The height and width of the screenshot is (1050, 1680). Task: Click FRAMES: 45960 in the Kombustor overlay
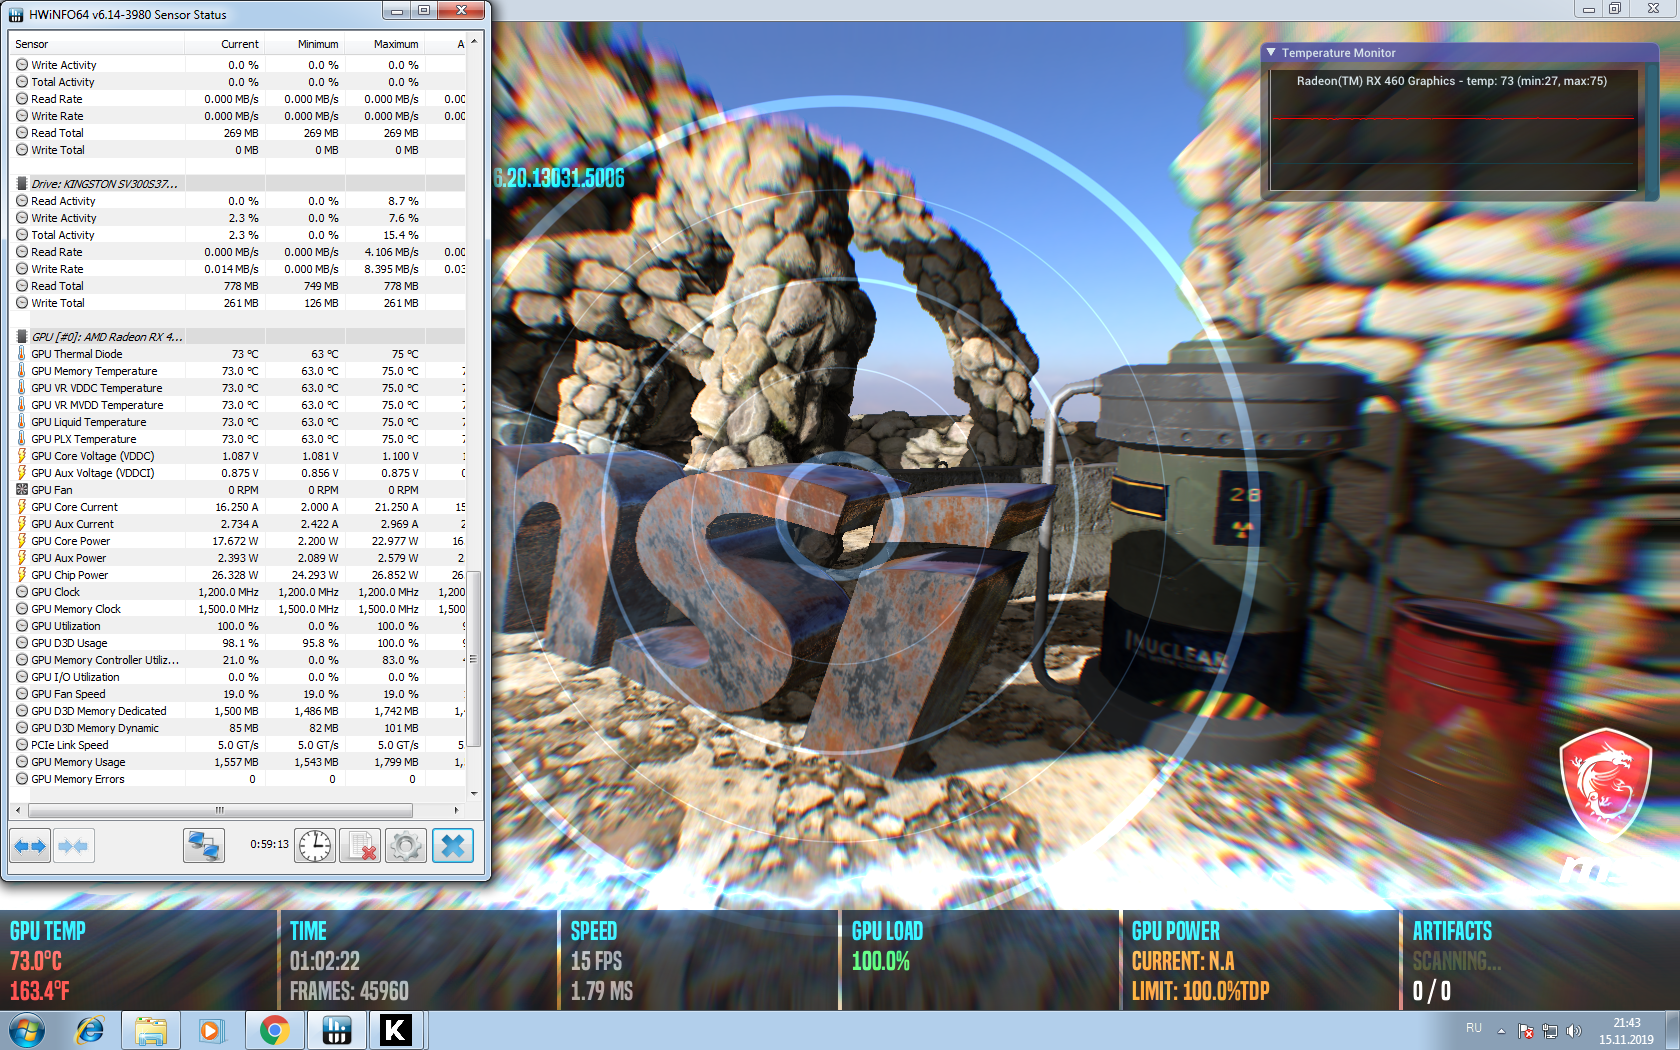(349, 991)
